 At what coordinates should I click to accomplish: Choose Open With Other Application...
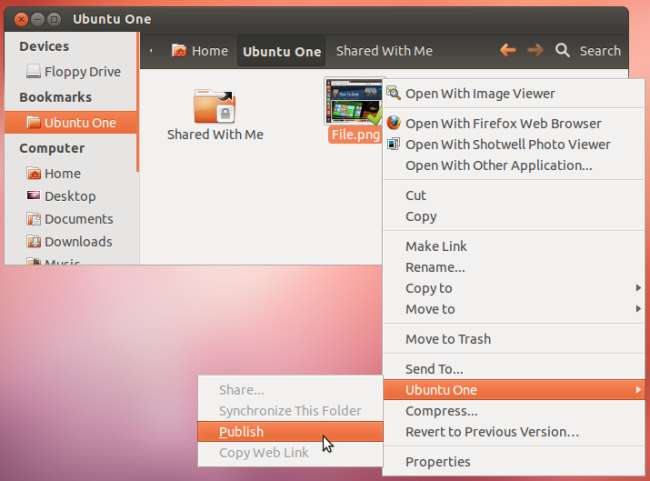[x=514, y=165]
